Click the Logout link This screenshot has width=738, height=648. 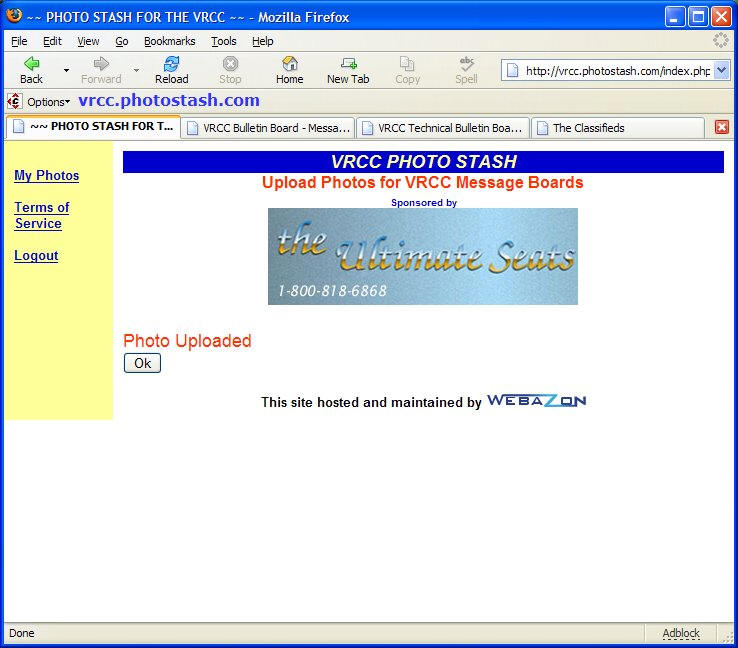coord(36,256)
